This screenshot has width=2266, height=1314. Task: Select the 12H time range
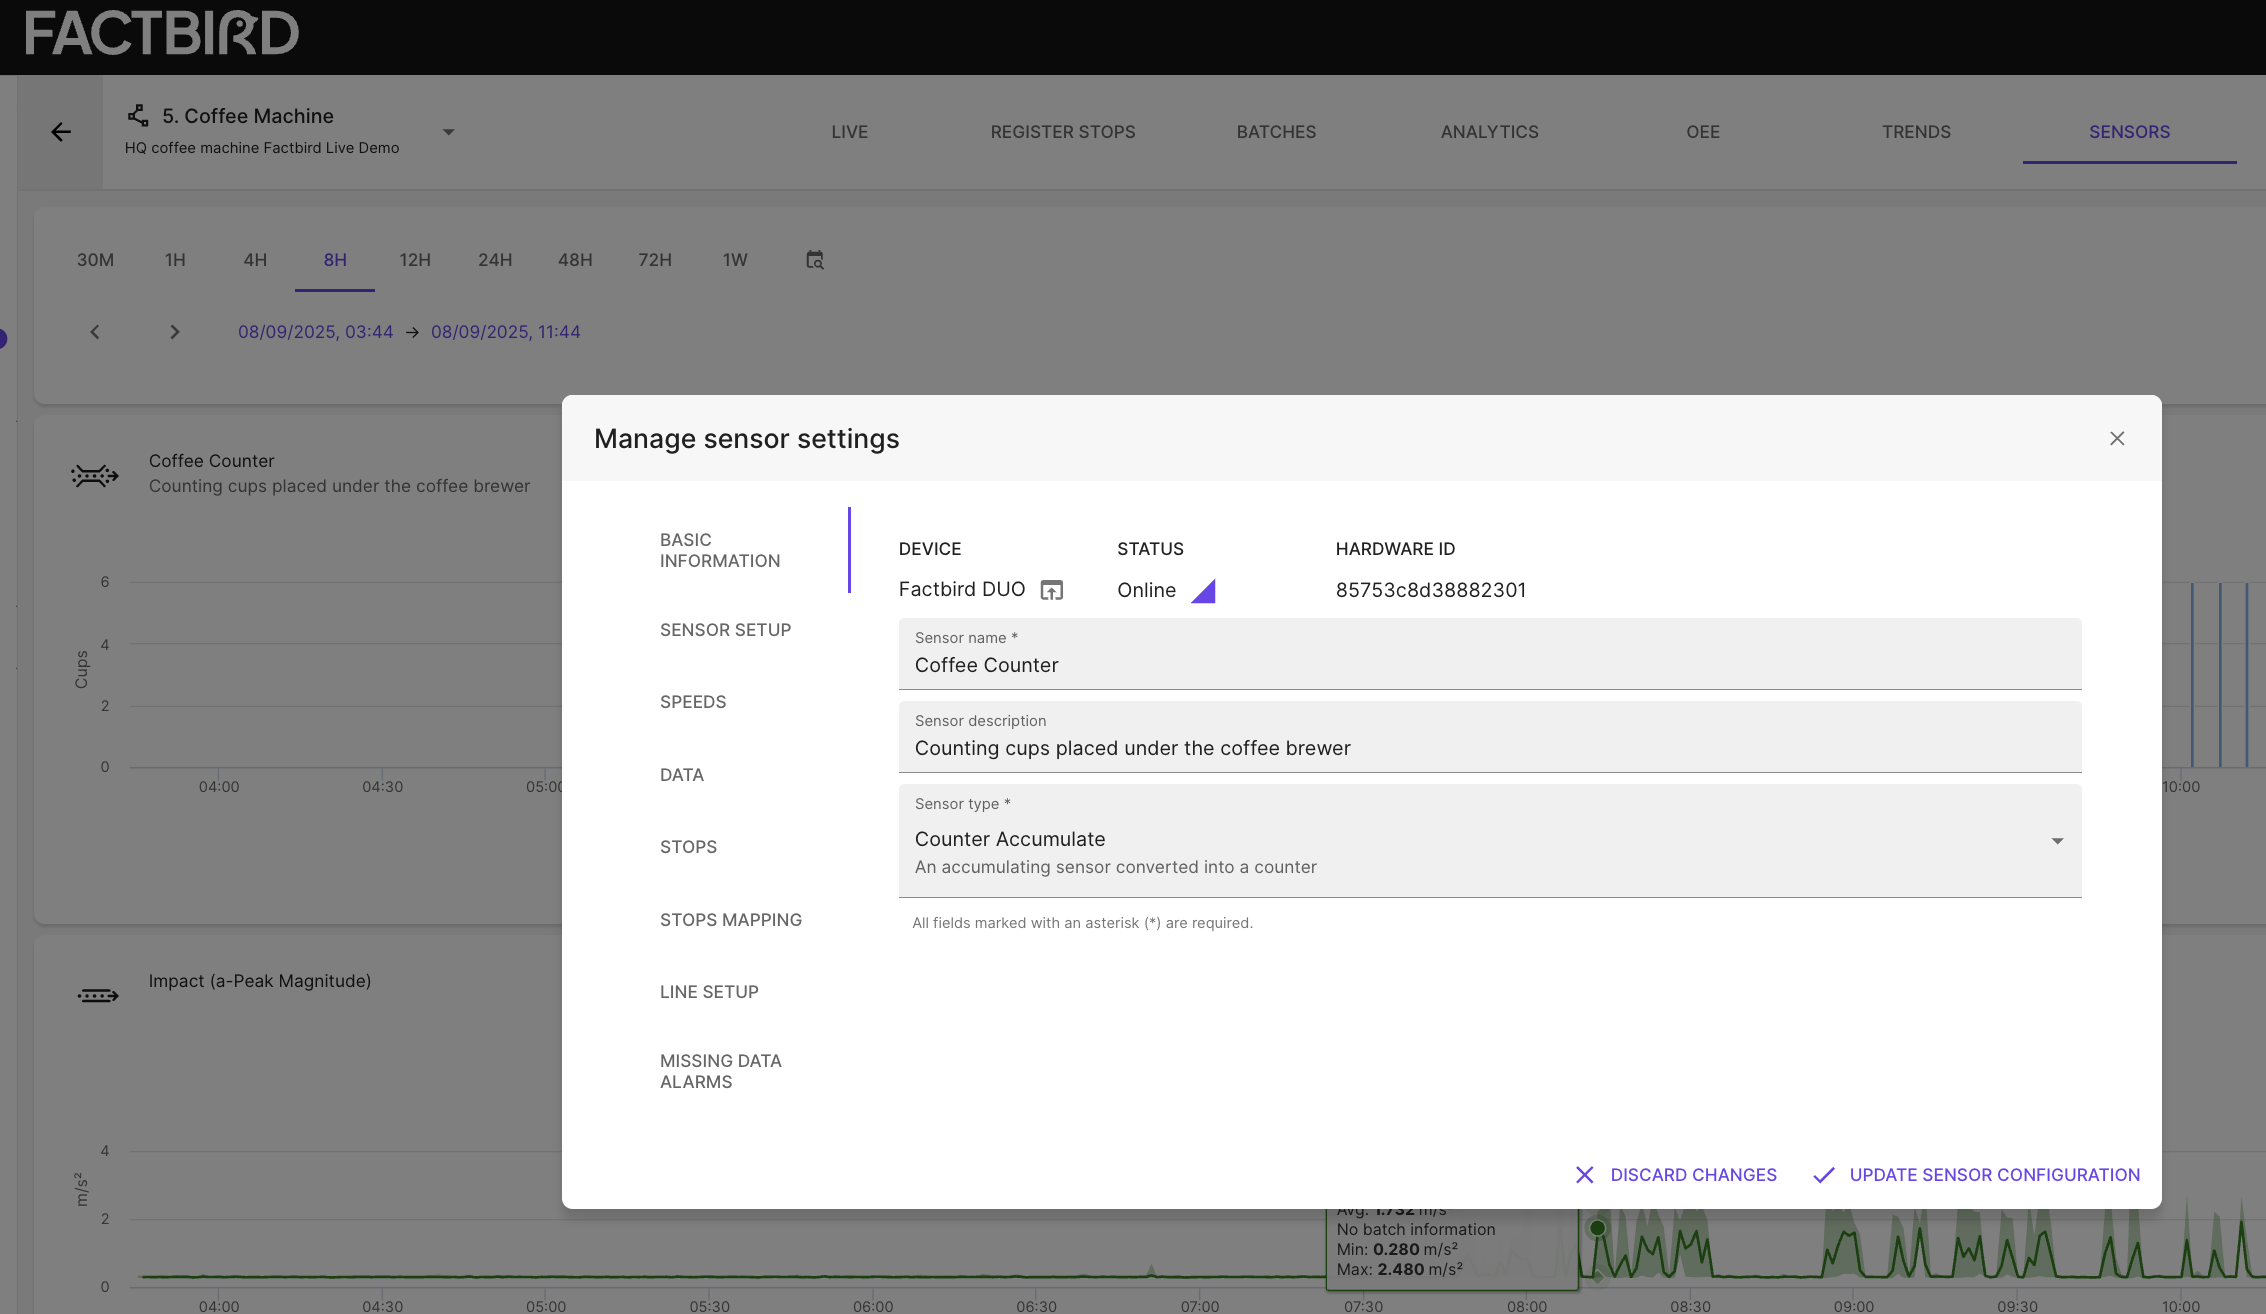pos(415,260)
